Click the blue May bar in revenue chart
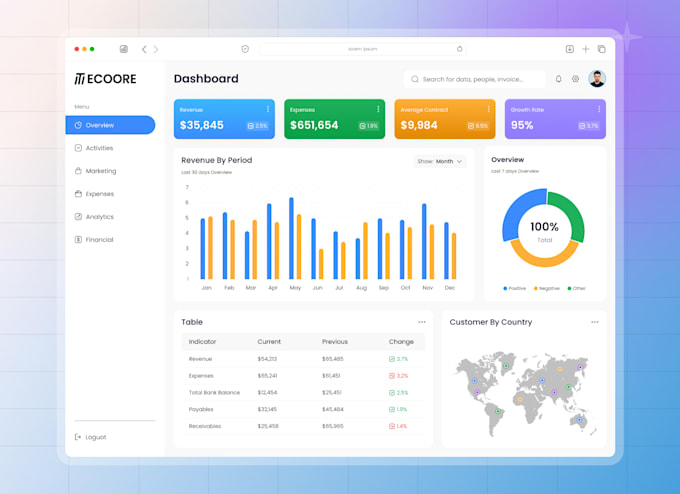This screenshot has width=680, height=494. (291, 238)
